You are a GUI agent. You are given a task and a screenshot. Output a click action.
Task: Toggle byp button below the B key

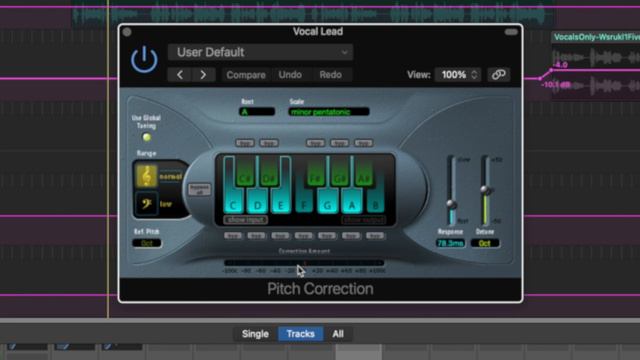[375, 236]
